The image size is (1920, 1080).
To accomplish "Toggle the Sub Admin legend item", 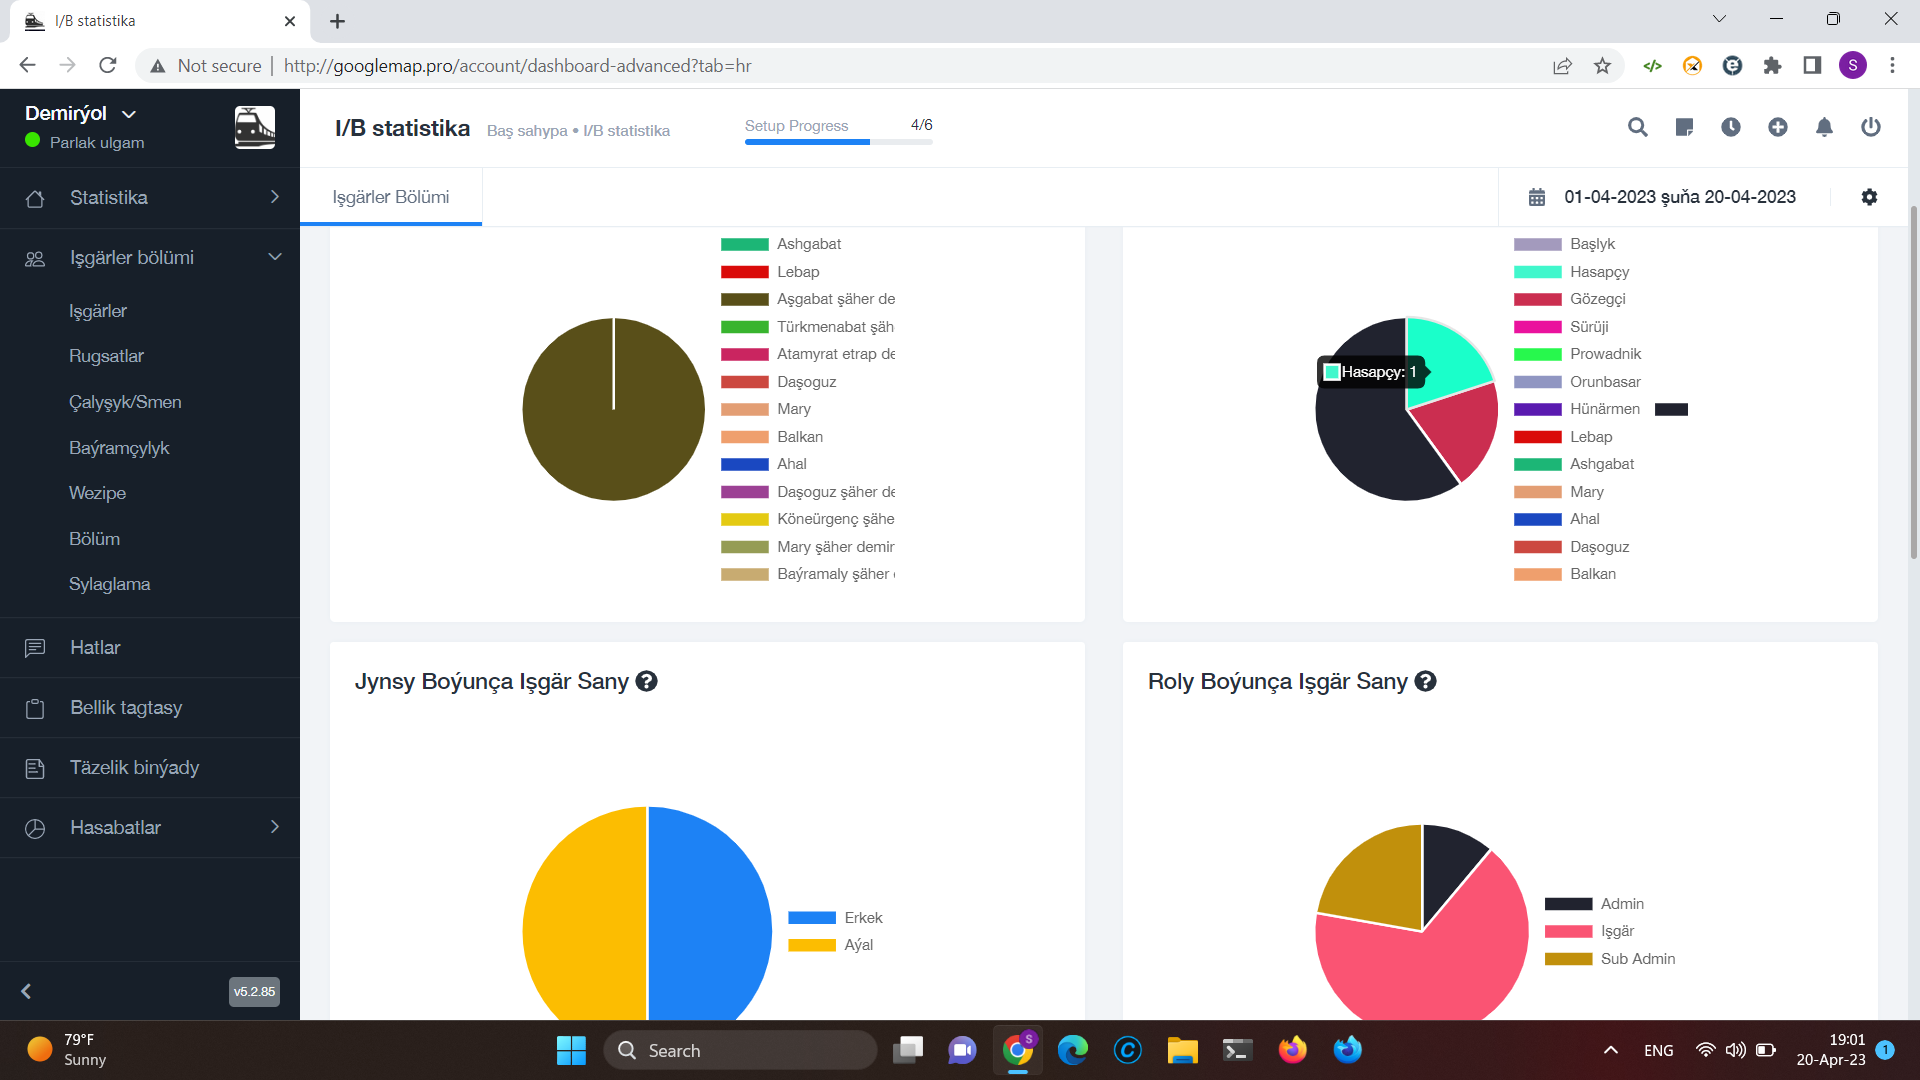I will tap(1610, 959).
